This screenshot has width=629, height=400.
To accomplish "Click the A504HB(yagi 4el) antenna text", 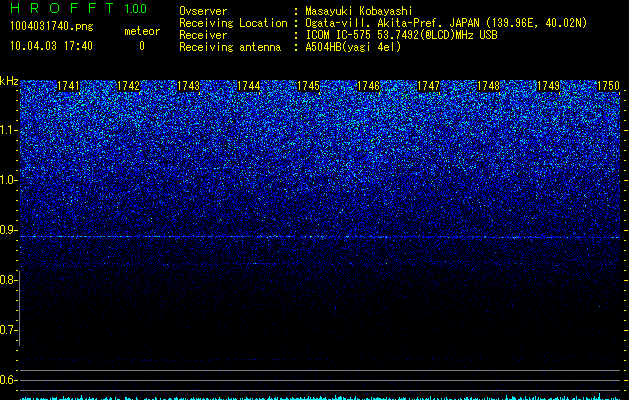I will 353,47.
